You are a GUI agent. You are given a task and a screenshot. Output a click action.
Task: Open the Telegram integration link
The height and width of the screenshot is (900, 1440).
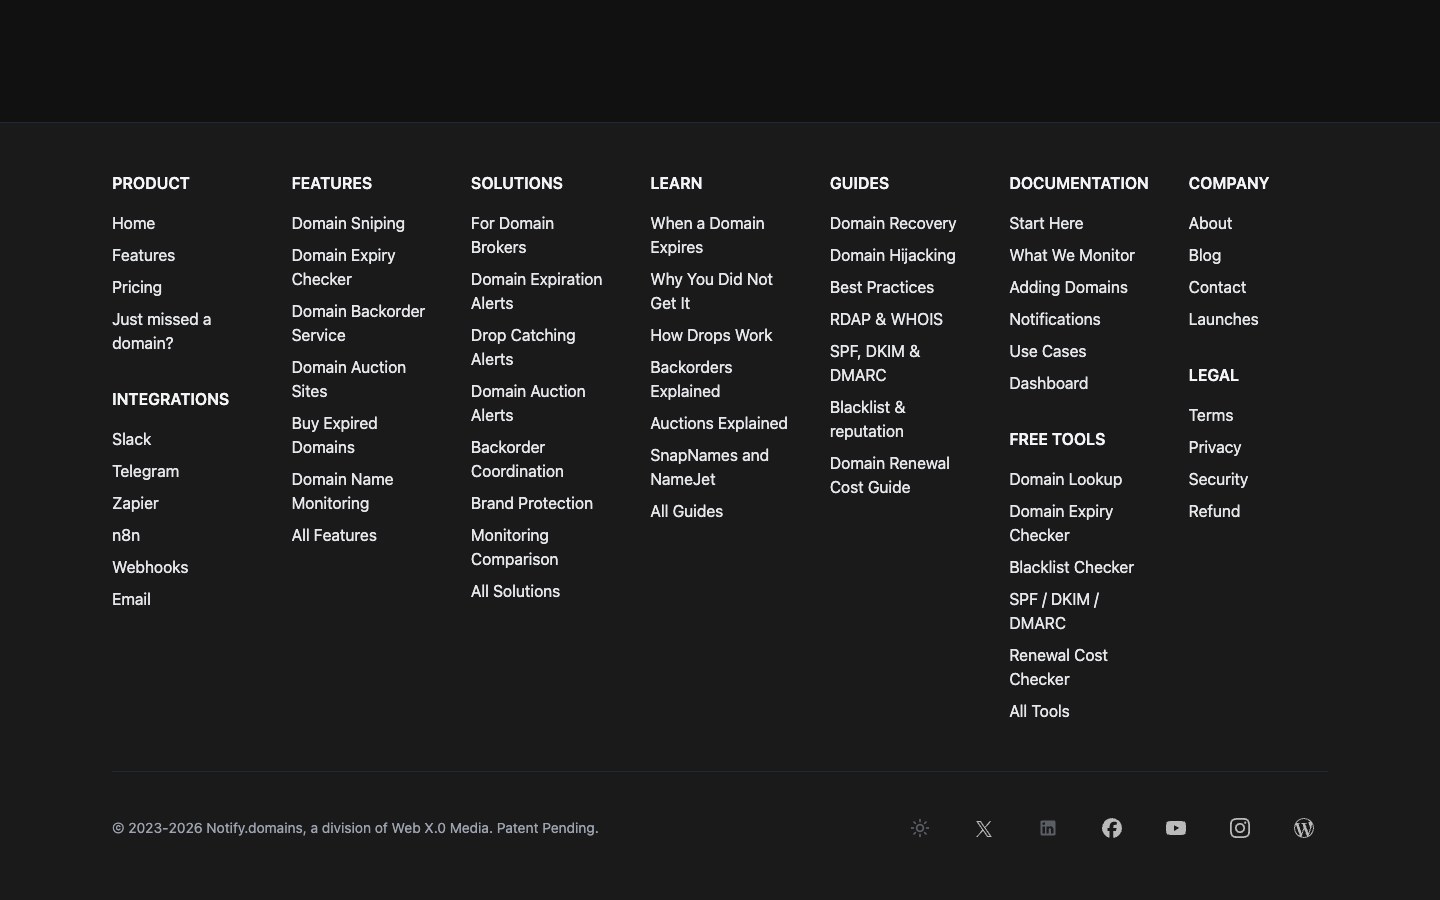pos(145,471)
